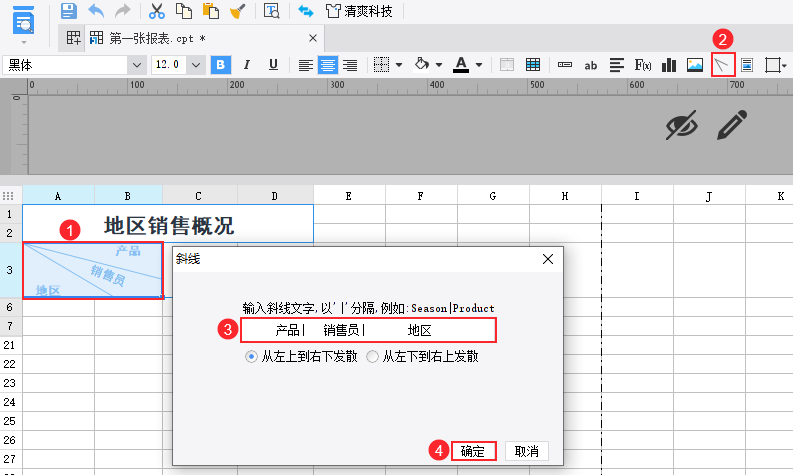
Task: Insert a widget with the text box icon
Action: 565,65
